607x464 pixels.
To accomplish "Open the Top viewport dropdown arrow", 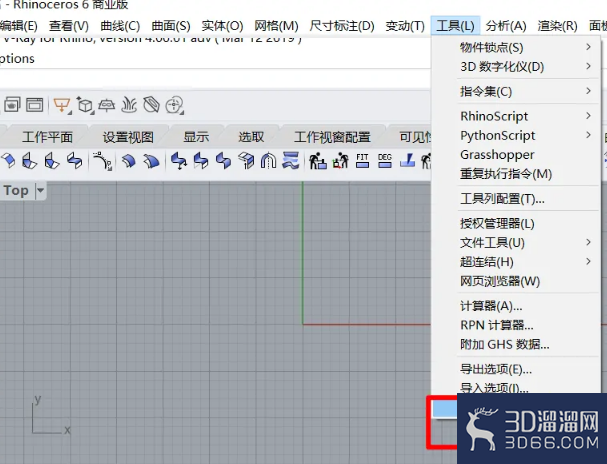I will (x=41, y=190).
